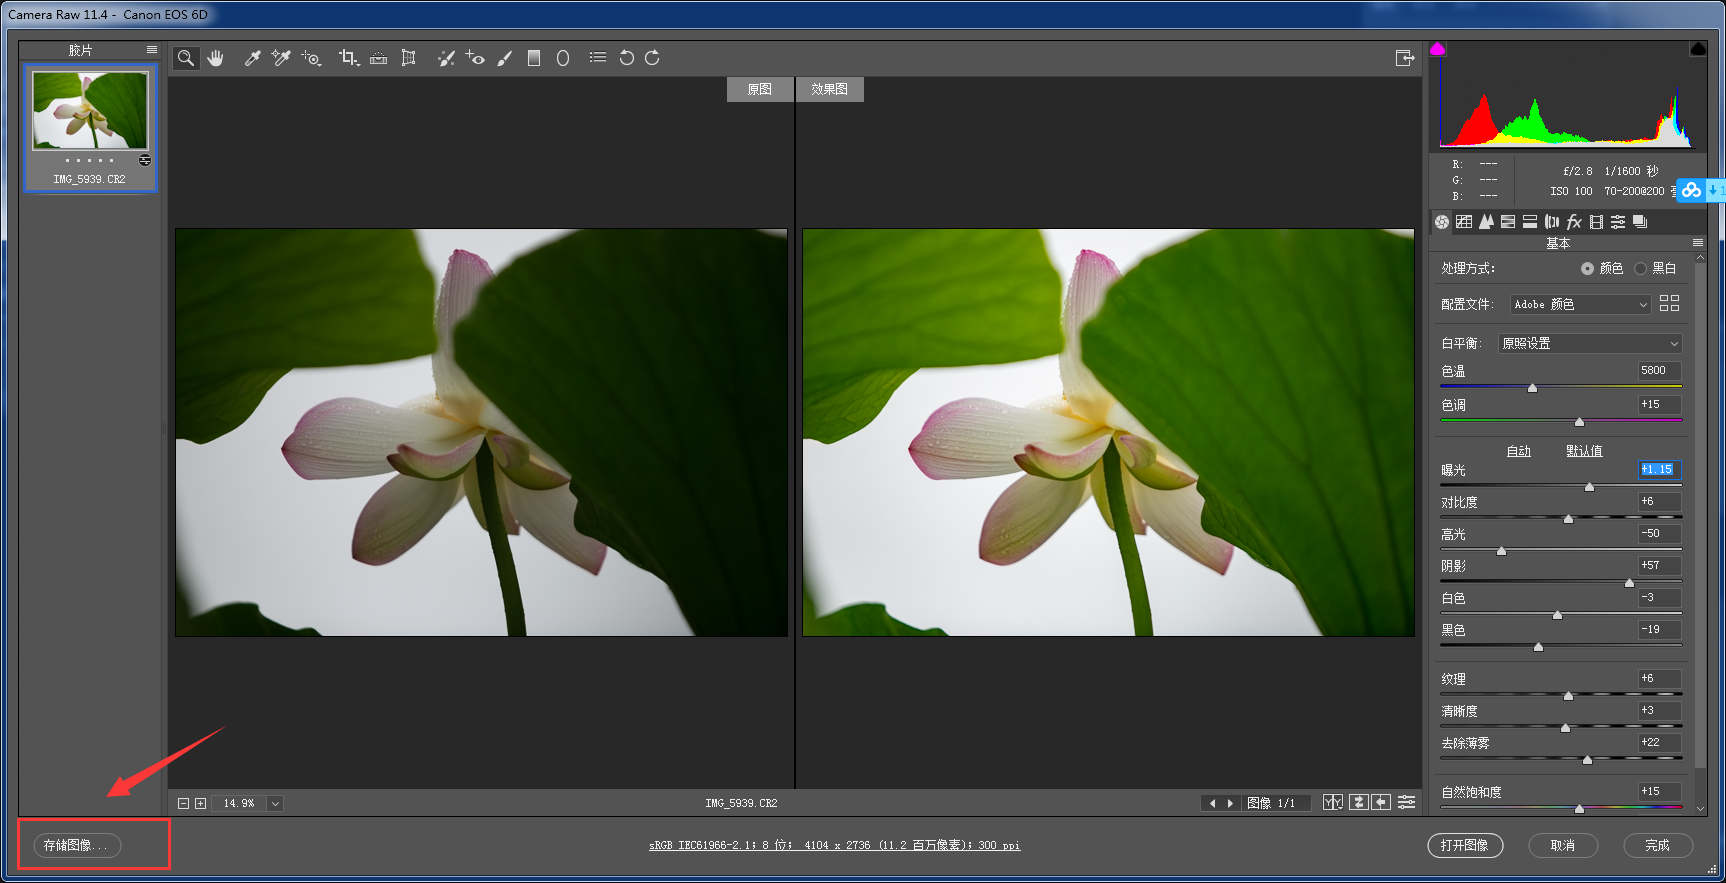Select the Spot Removal brush tool

446,58
